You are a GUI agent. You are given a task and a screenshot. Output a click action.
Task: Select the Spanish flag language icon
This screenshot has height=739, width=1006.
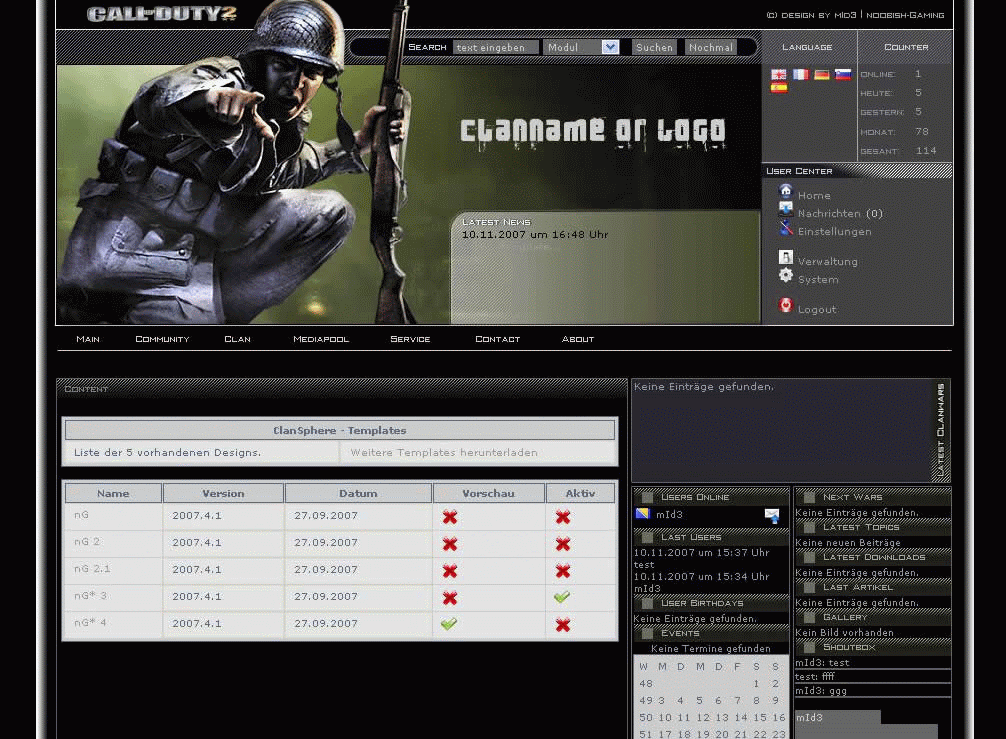pos(778,88)
